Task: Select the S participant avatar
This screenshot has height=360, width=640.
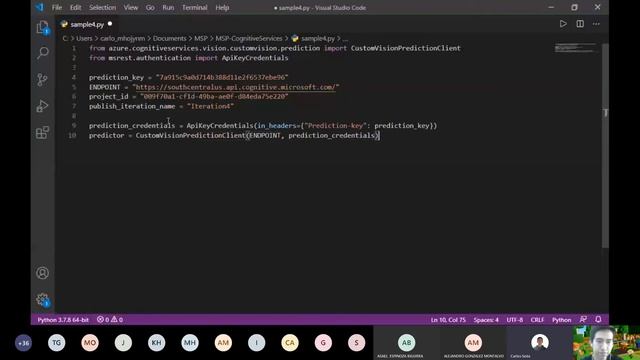Action: point(356,343)
